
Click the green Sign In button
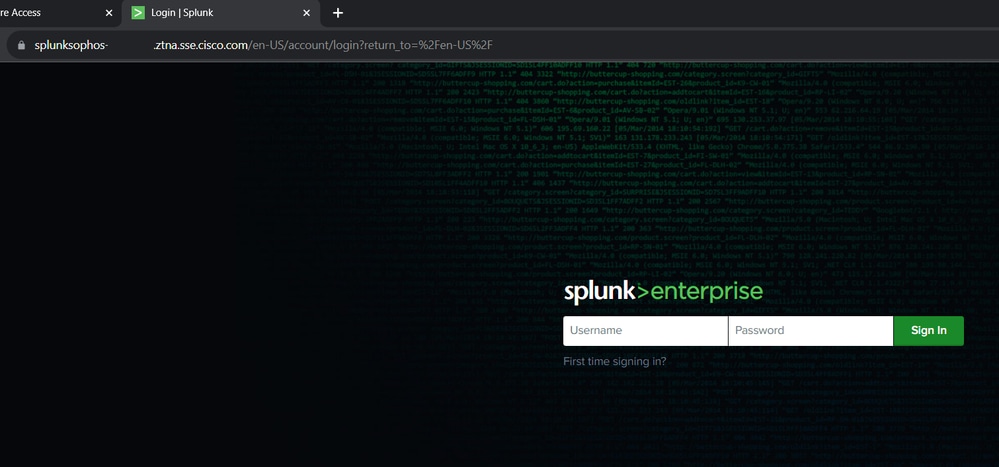(928, 331)
